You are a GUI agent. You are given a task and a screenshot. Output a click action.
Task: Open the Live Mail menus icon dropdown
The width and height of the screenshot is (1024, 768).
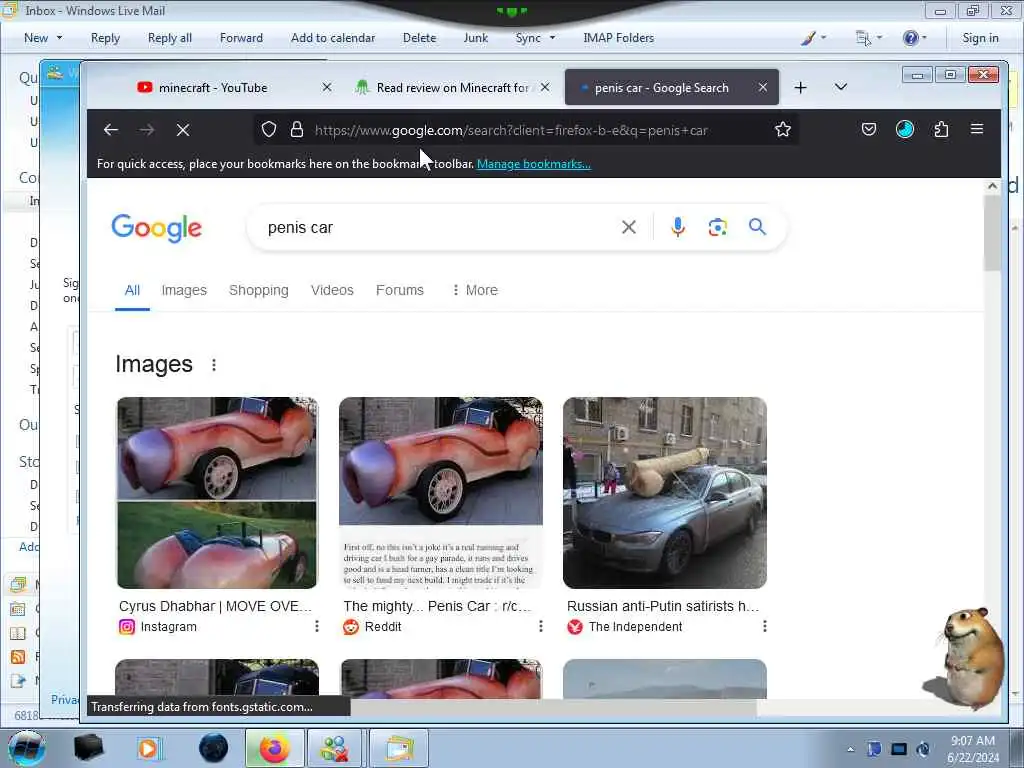click(x=869, y=38)
